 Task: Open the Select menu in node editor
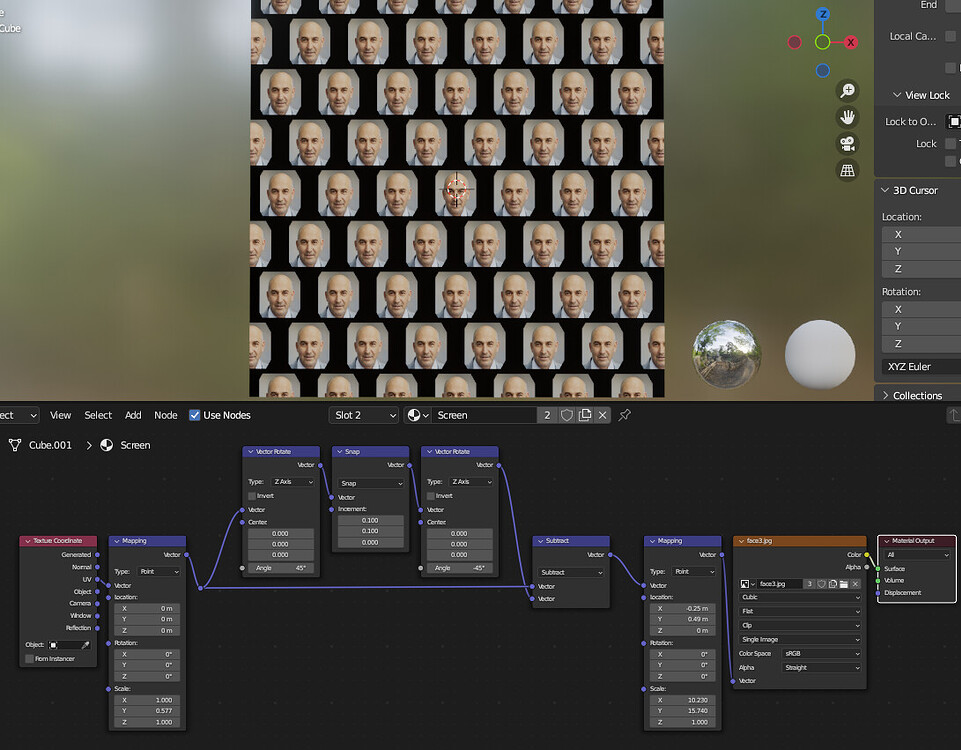98,415
